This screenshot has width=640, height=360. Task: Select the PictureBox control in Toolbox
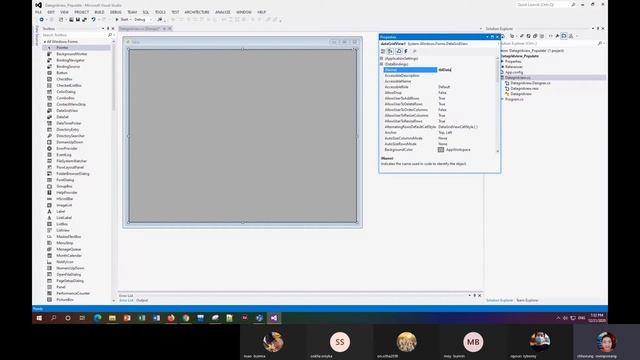(x=76, y=300)
